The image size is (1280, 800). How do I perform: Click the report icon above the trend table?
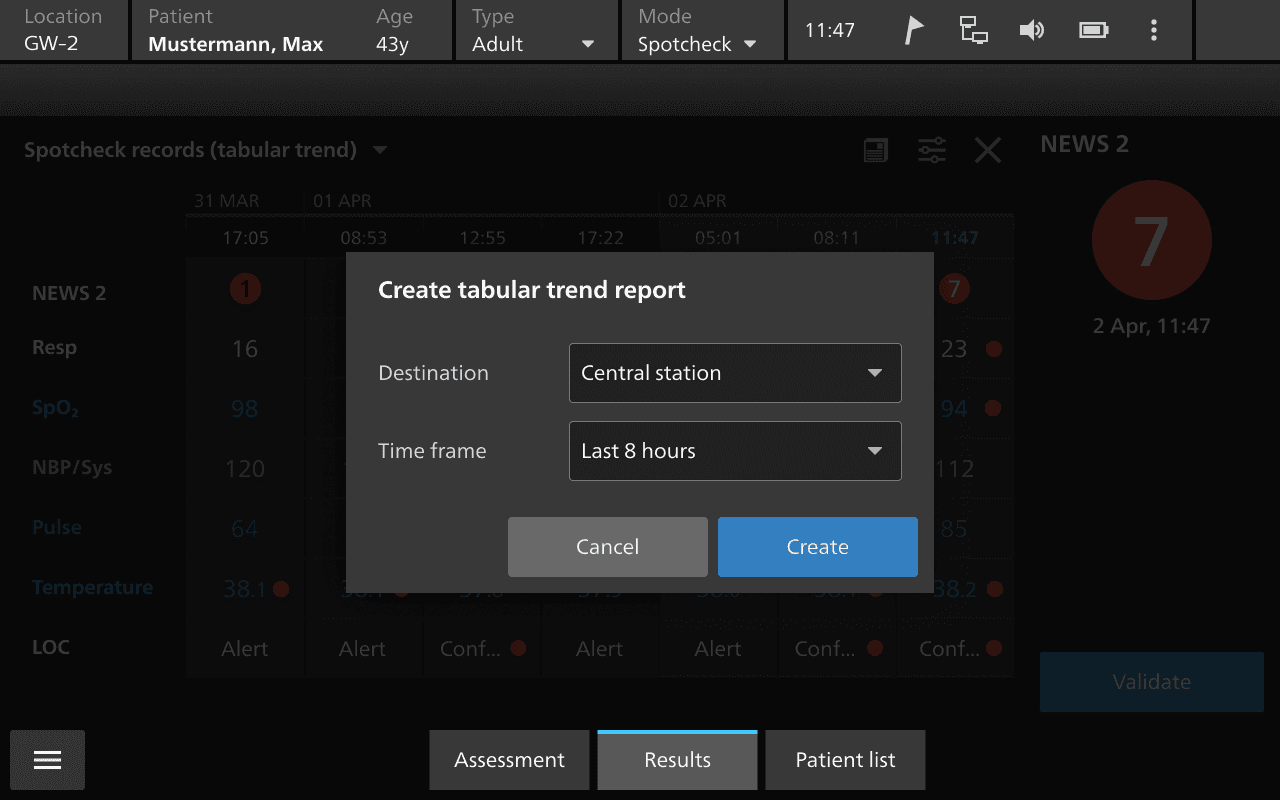(876, 151)
